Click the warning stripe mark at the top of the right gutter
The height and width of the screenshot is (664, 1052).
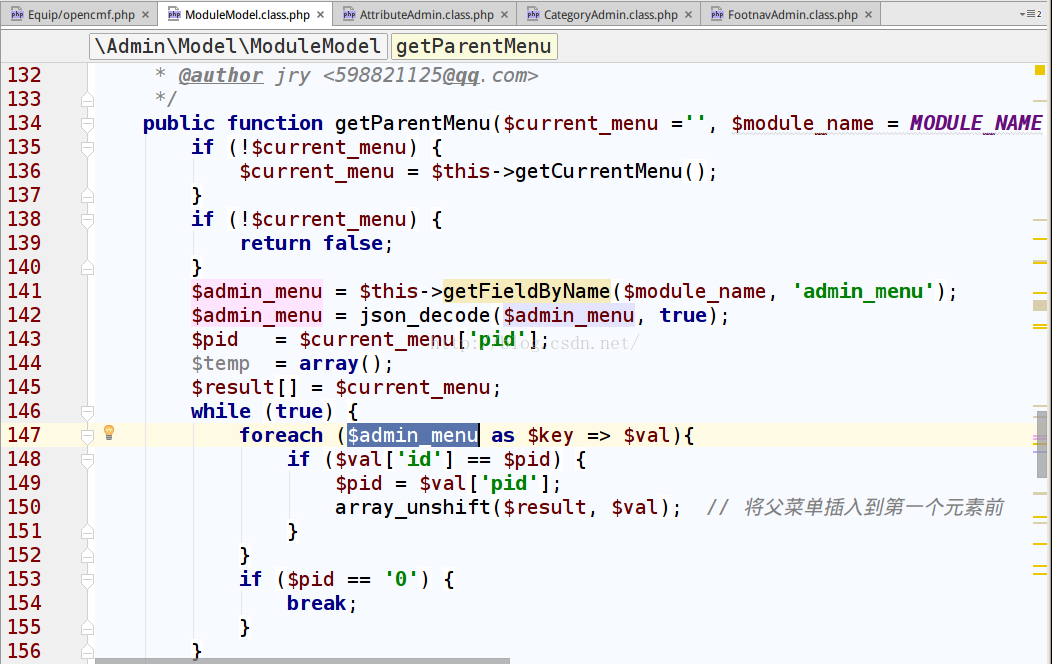[1040, 101]
